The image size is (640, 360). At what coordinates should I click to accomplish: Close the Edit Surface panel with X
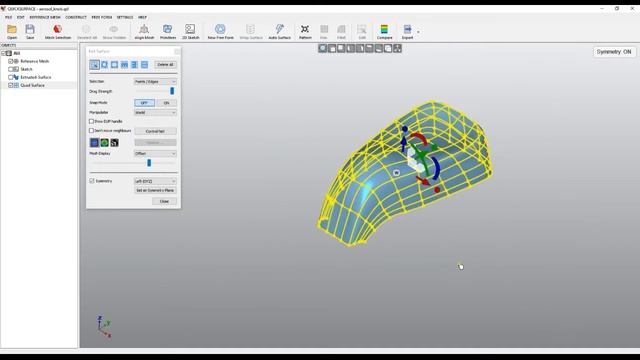click(177, 51)
